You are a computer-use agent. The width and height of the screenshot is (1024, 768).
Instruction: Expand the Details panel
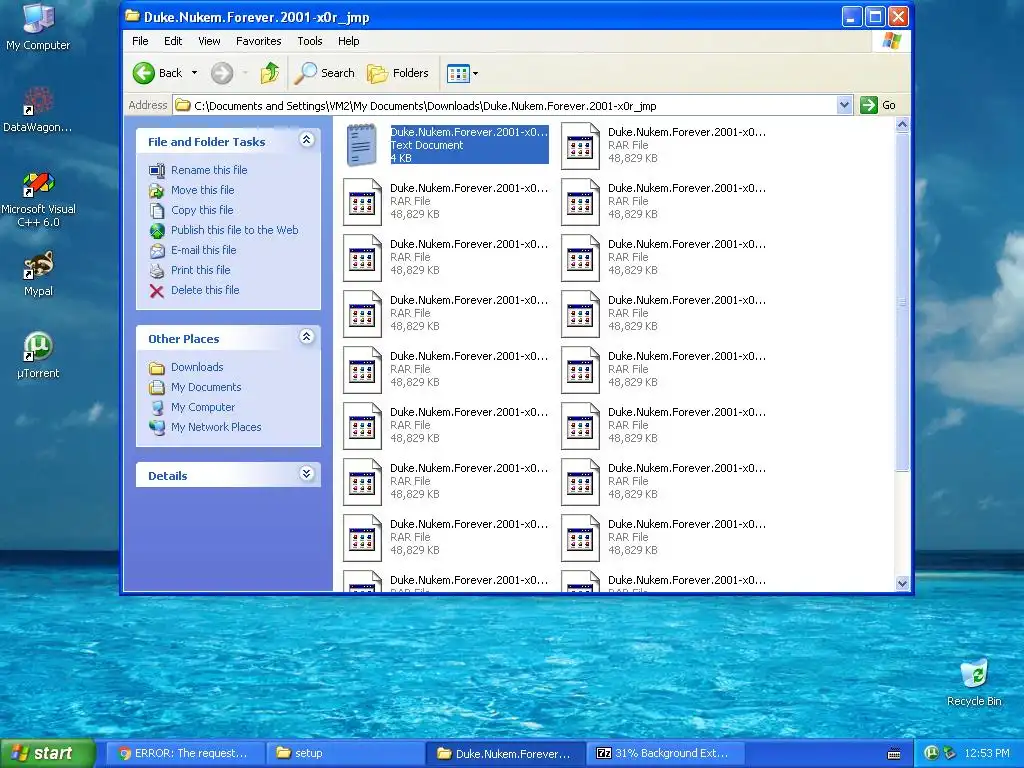pyautogui.click(x=306, y=474)
